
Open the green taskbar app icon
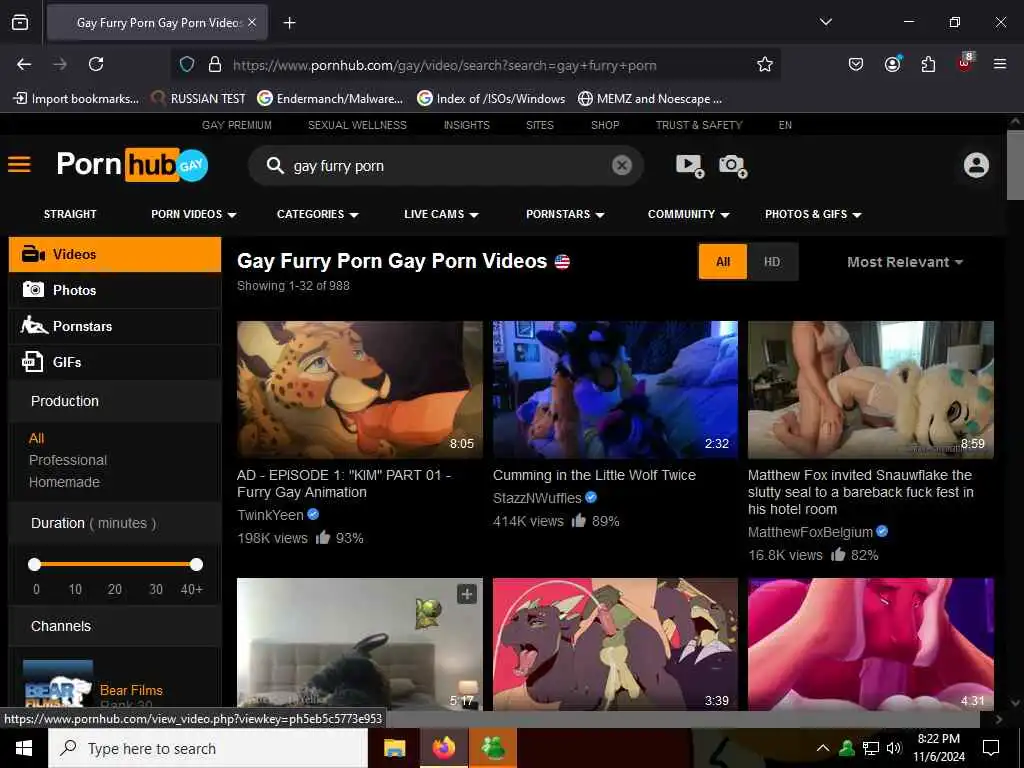coord(493,748)
